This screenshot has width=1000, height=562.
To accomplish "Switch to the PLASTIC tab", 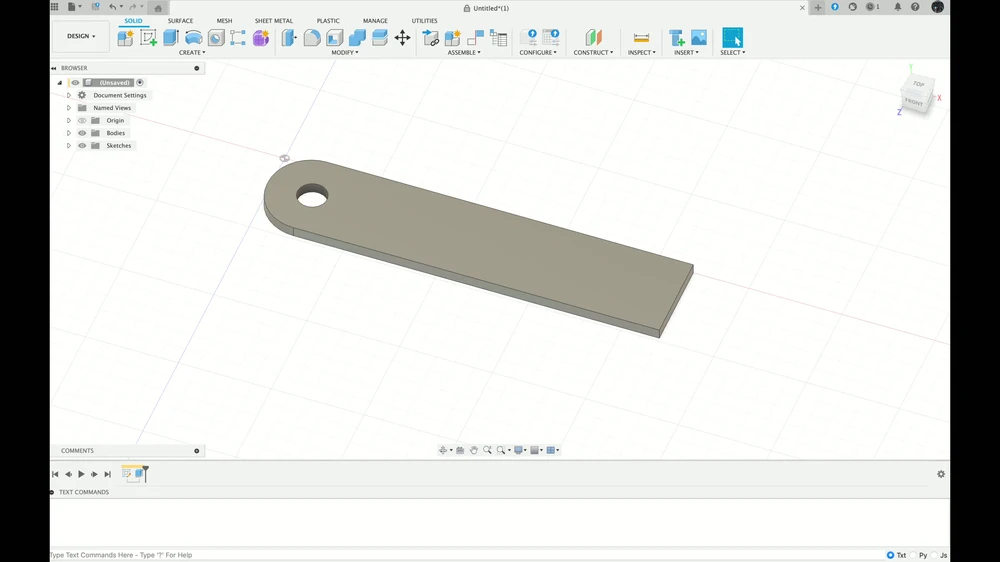I will [328, 20].
